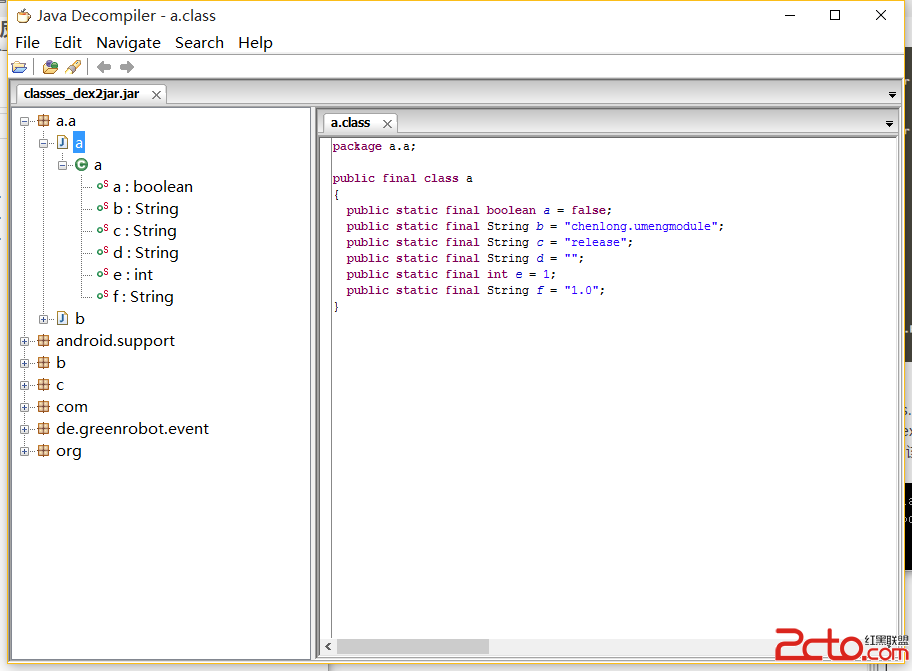Close the classes_dex2jar.jar tab
Viewport: 912px width, 671px height.
[155, 94]
